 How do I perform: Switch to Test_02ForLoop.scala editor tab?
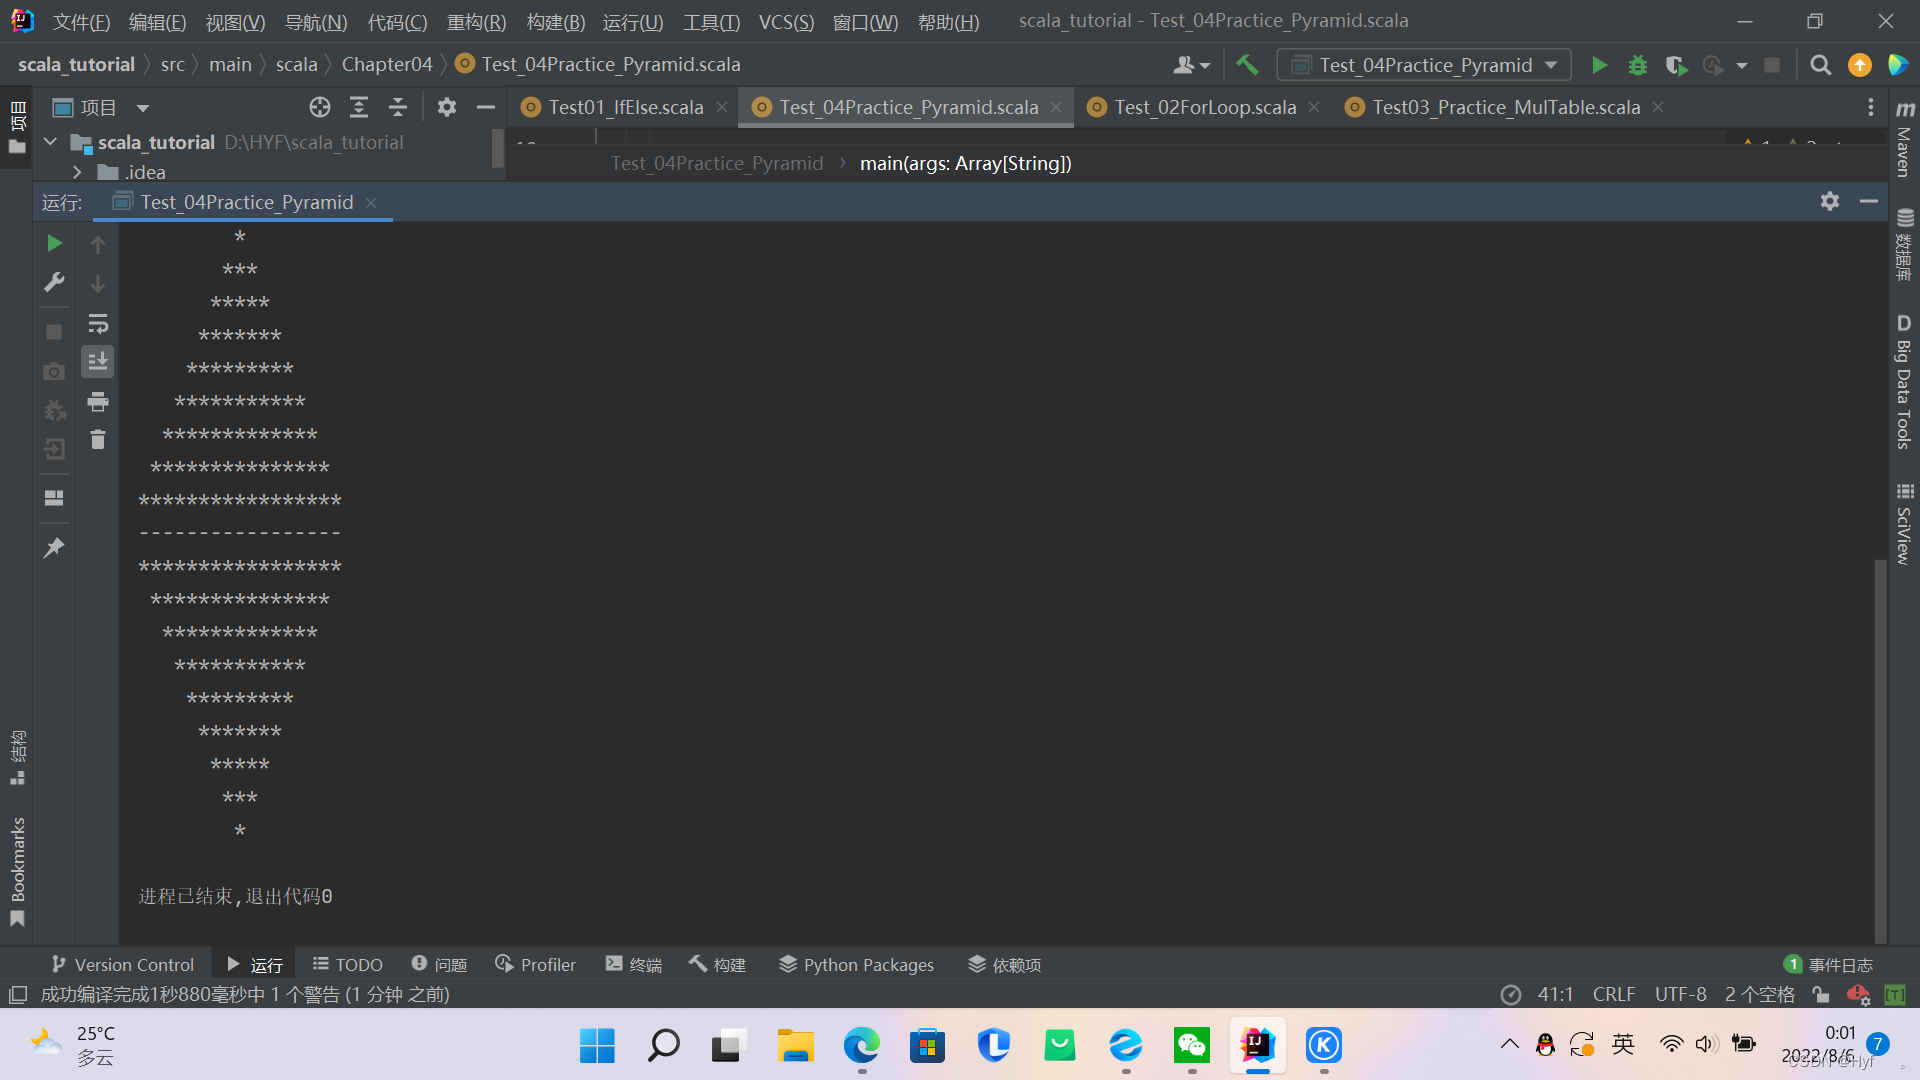click(1204, 107)
